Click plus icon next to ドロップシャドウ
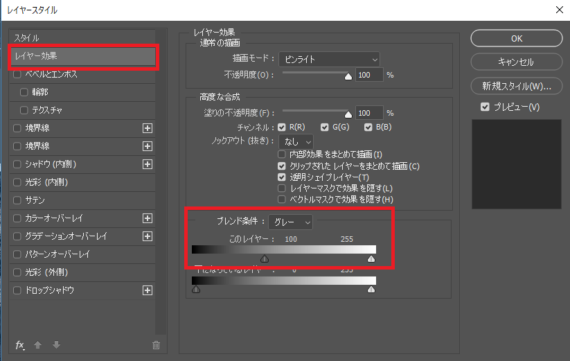 (x=147, y=290)
